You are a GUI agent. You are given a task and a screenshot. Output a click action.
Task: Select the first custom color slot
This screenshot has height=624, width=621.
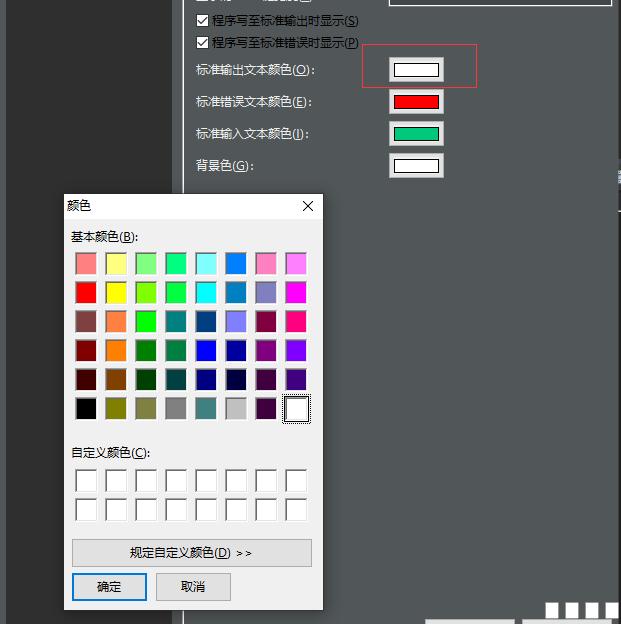86,481
